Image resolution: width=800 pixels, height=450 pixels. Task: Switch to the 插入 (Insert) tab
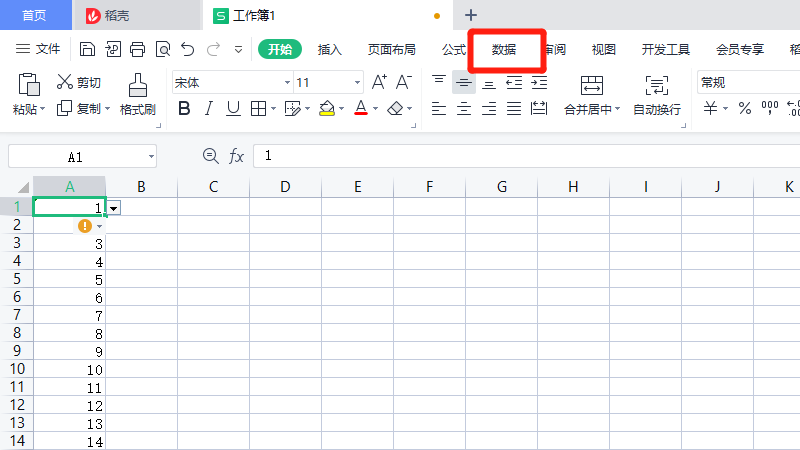point(329,49)
